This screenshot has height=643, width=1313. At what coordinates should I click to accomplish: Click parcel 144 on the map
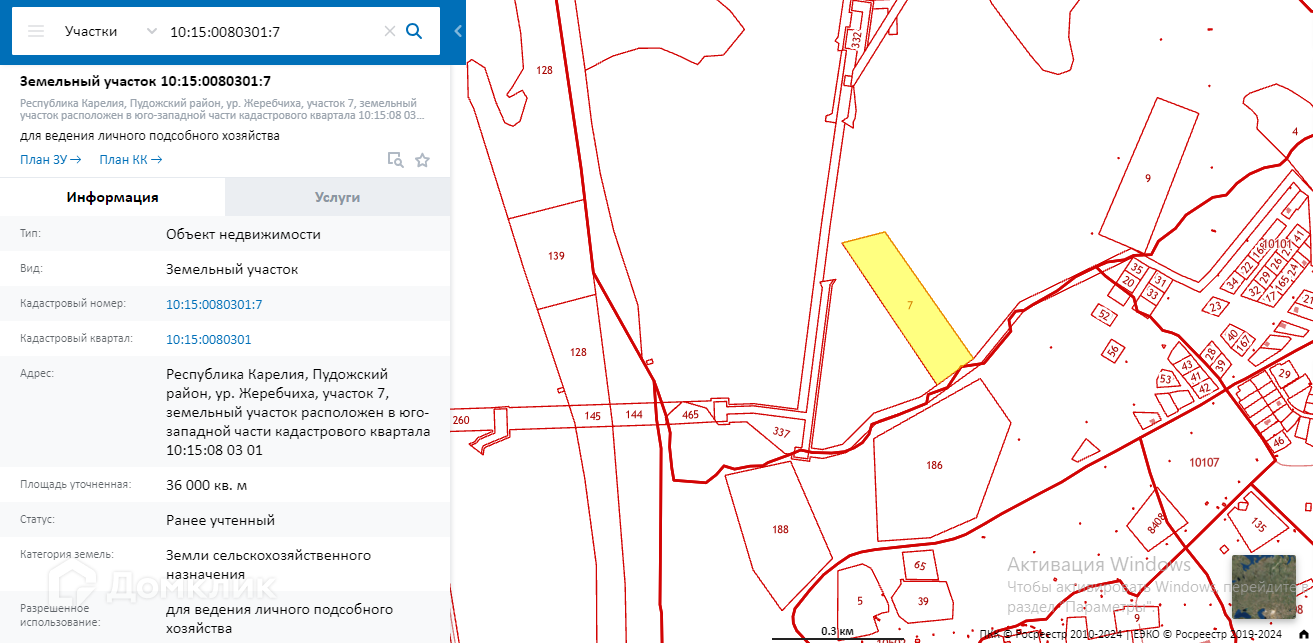coord(634,414)
